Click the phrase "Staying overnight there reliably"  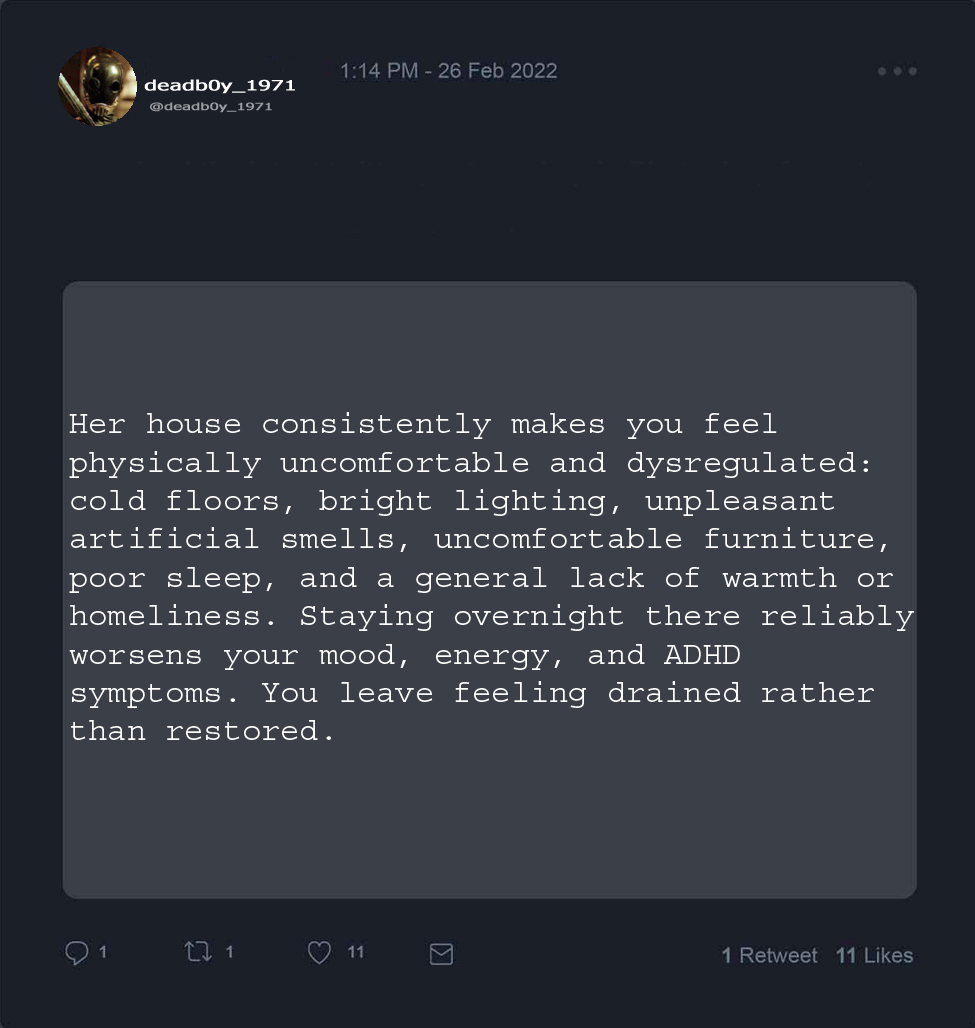click(606, 616)
